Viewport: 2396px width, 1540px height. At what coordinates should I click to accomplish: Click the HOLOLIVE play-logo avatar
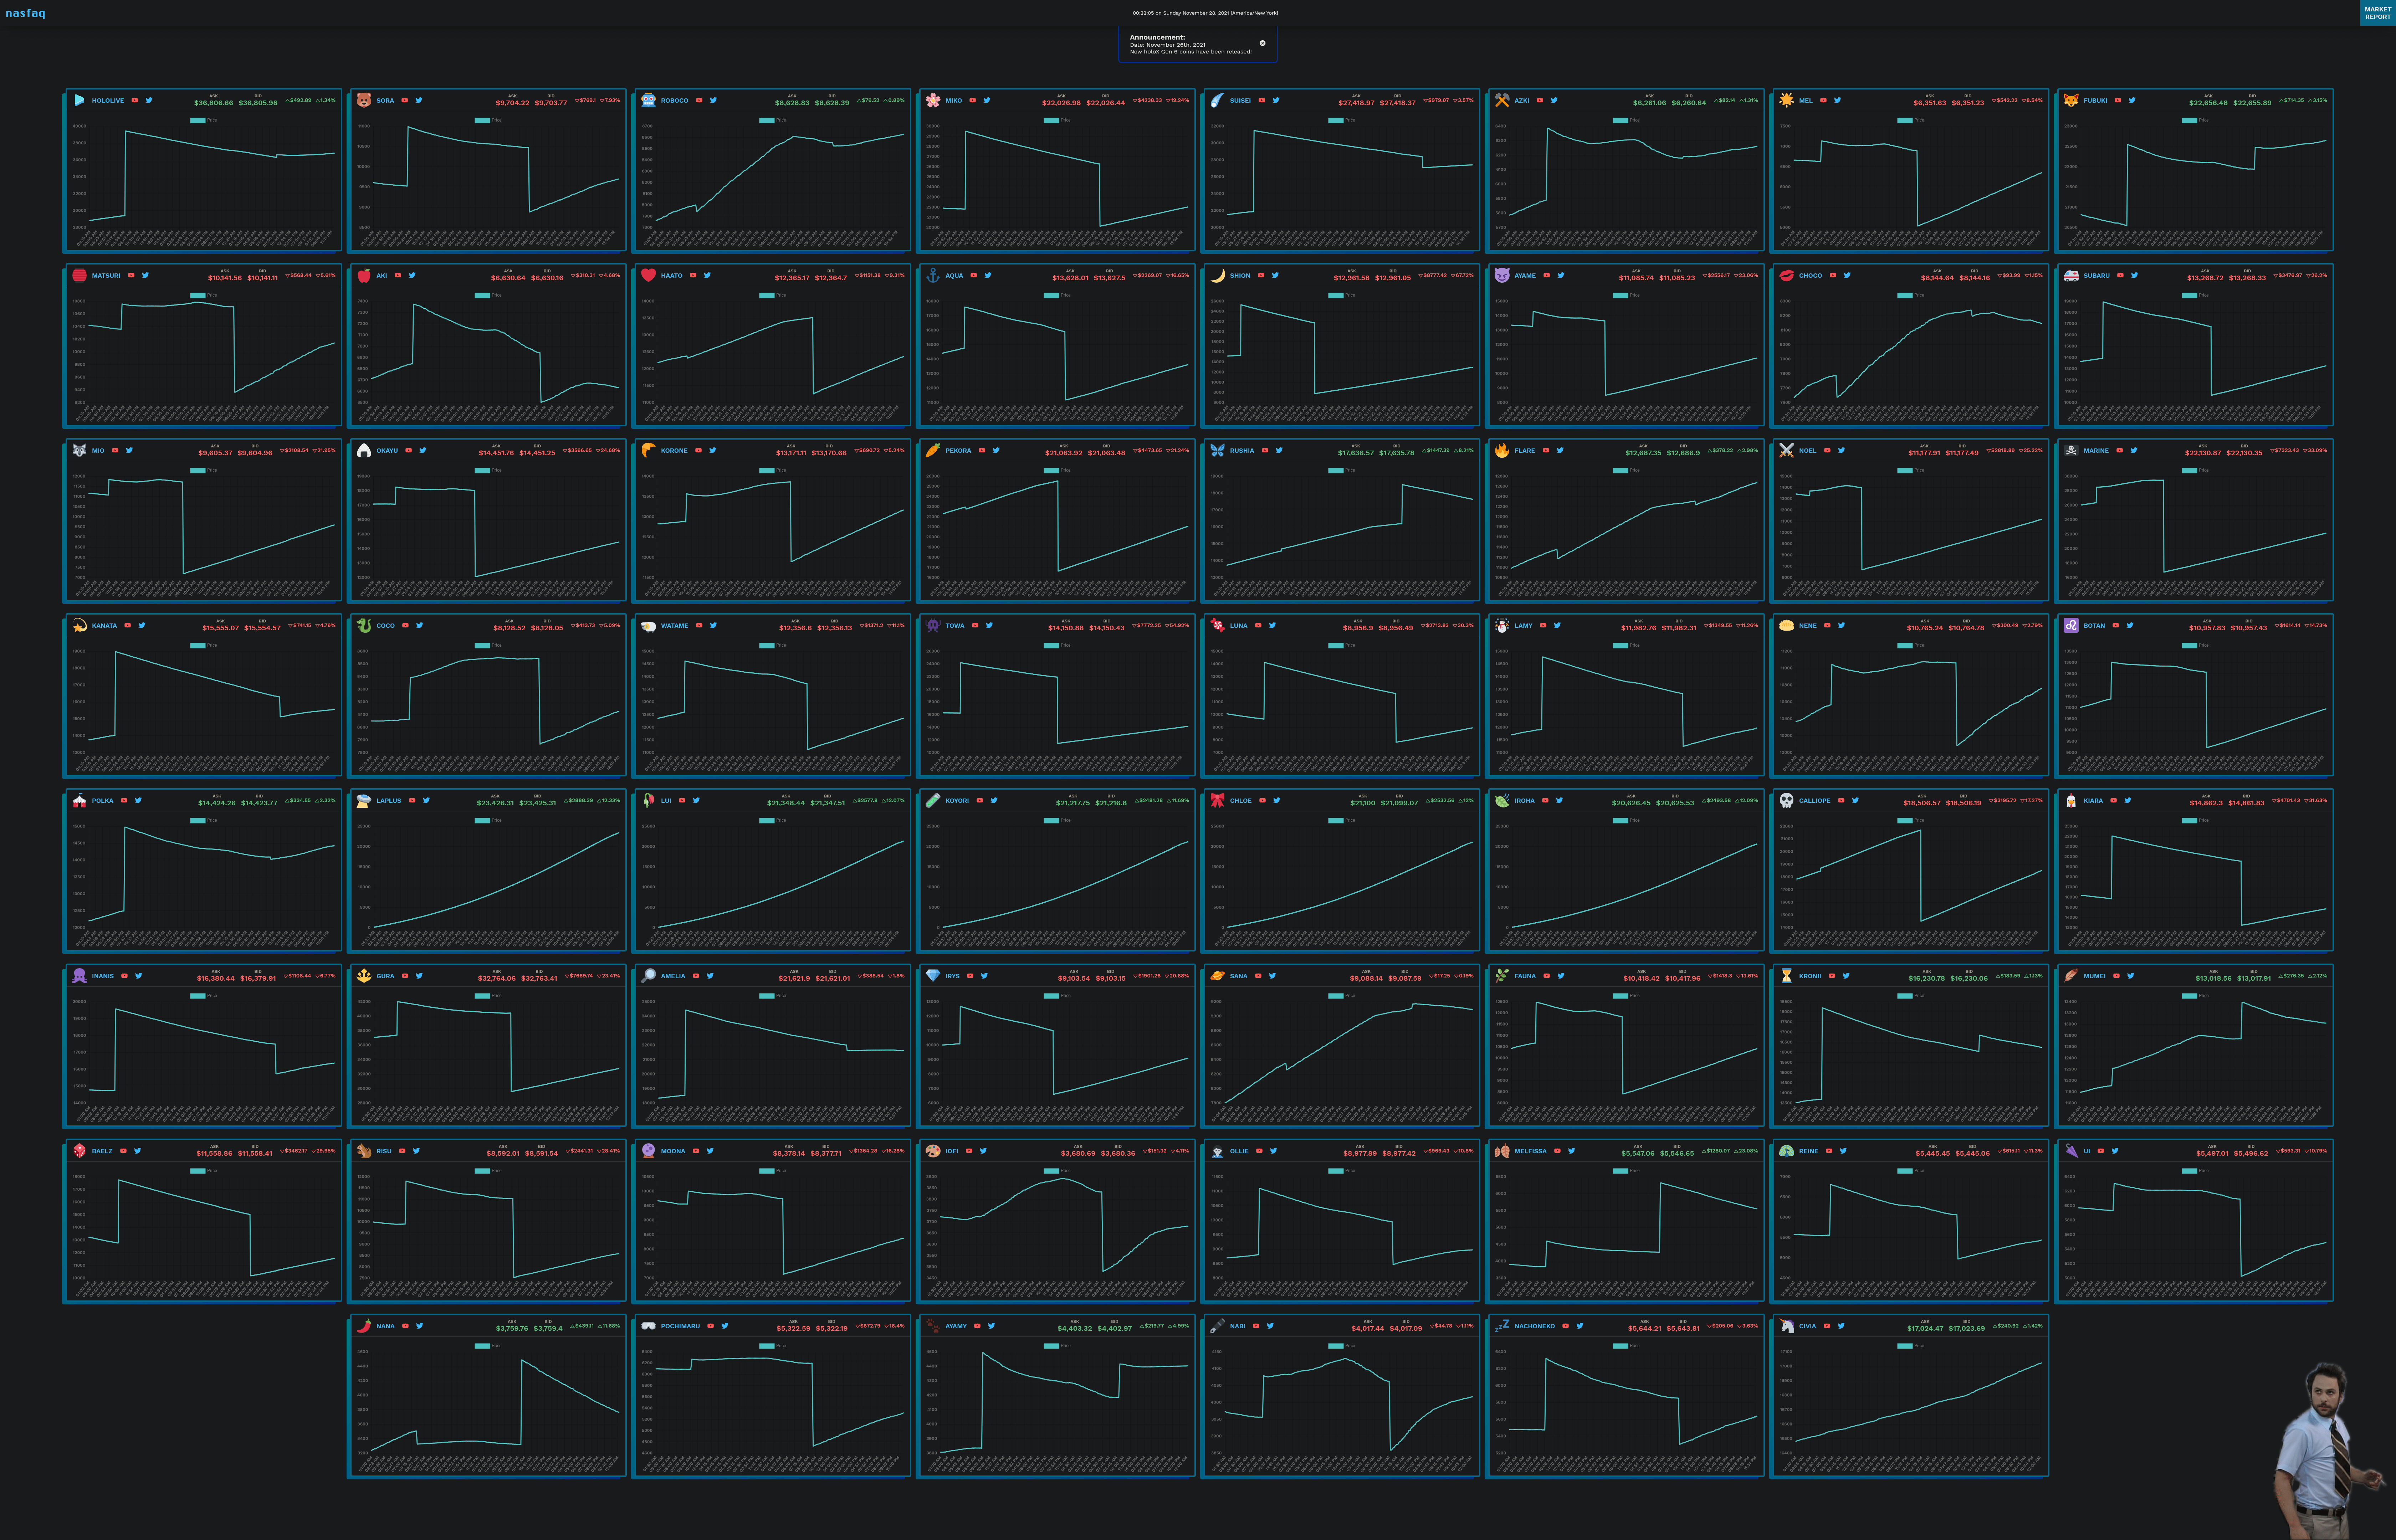pos(79,100)
